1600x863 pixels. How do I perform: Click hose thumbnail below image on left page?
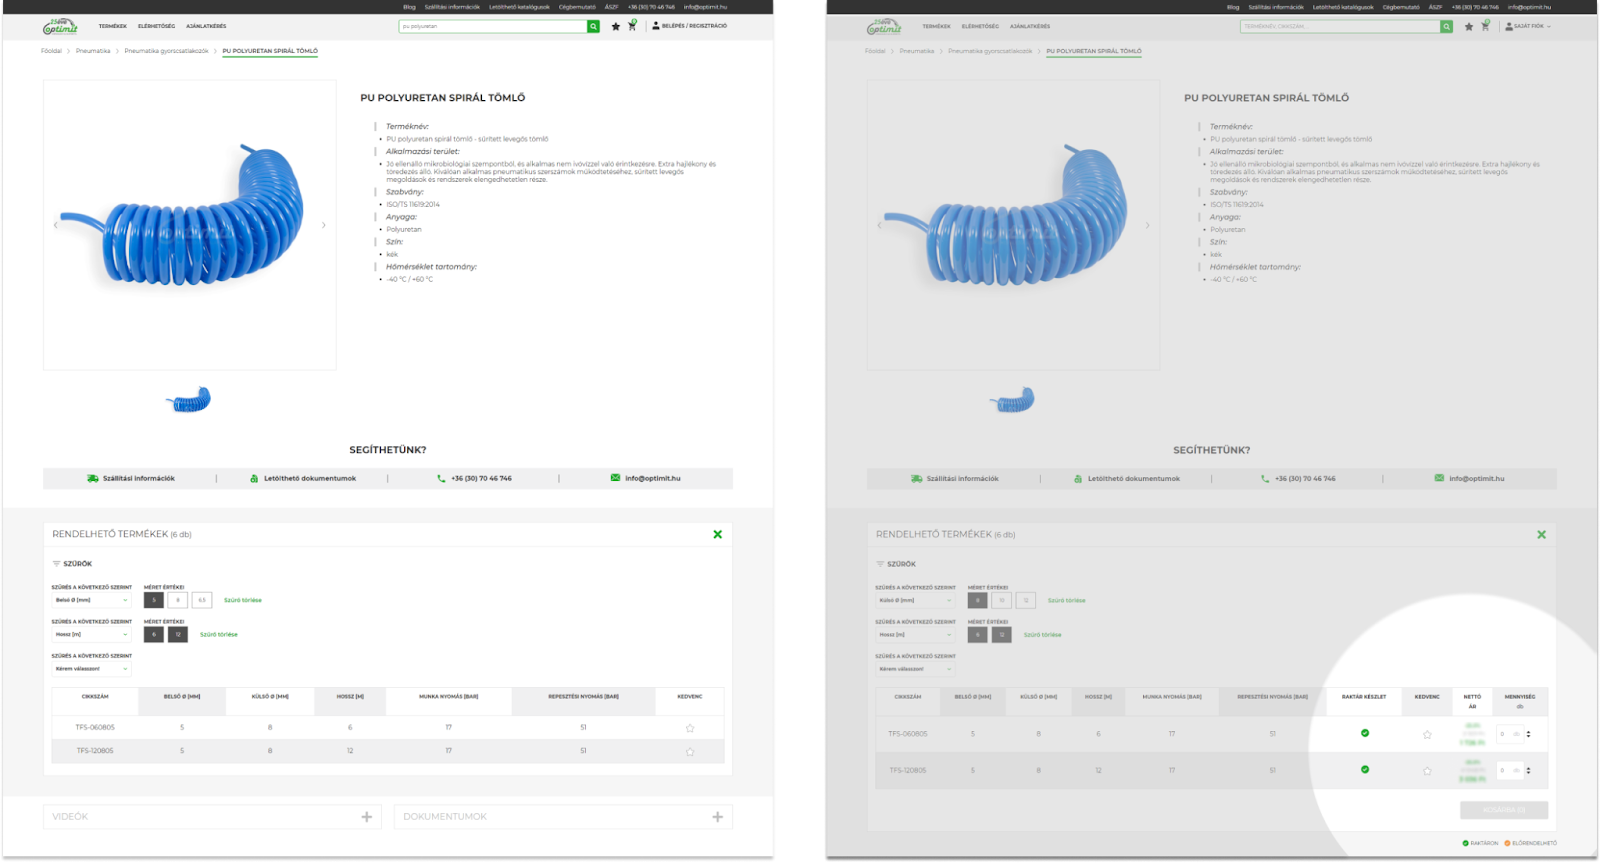tap(189, 400)
